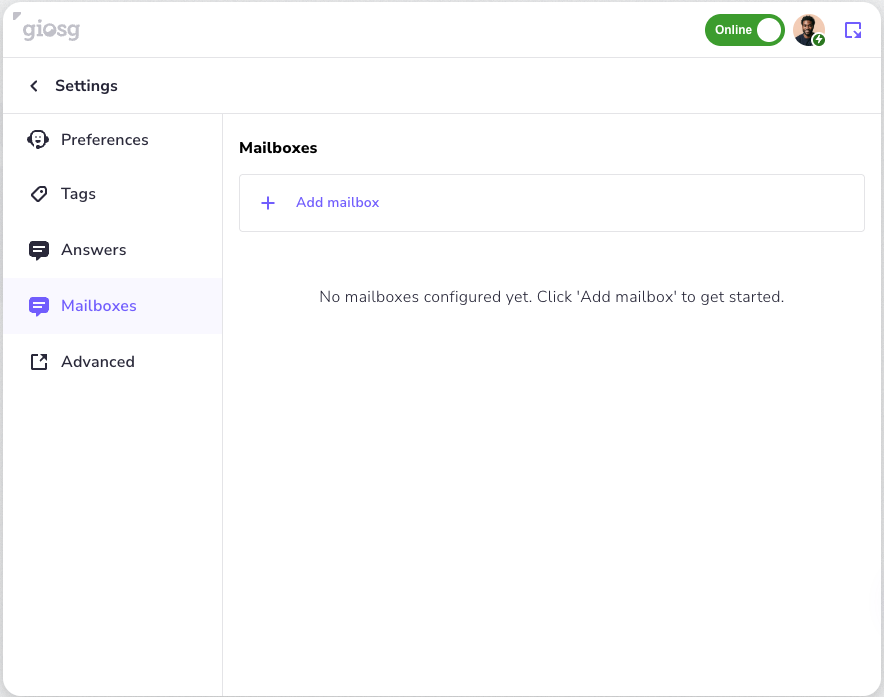Image resolution: width=884 pixels, height=697 pixels.
Task: Click the Mailboxes page heading
Action: [x=277, y=147]
